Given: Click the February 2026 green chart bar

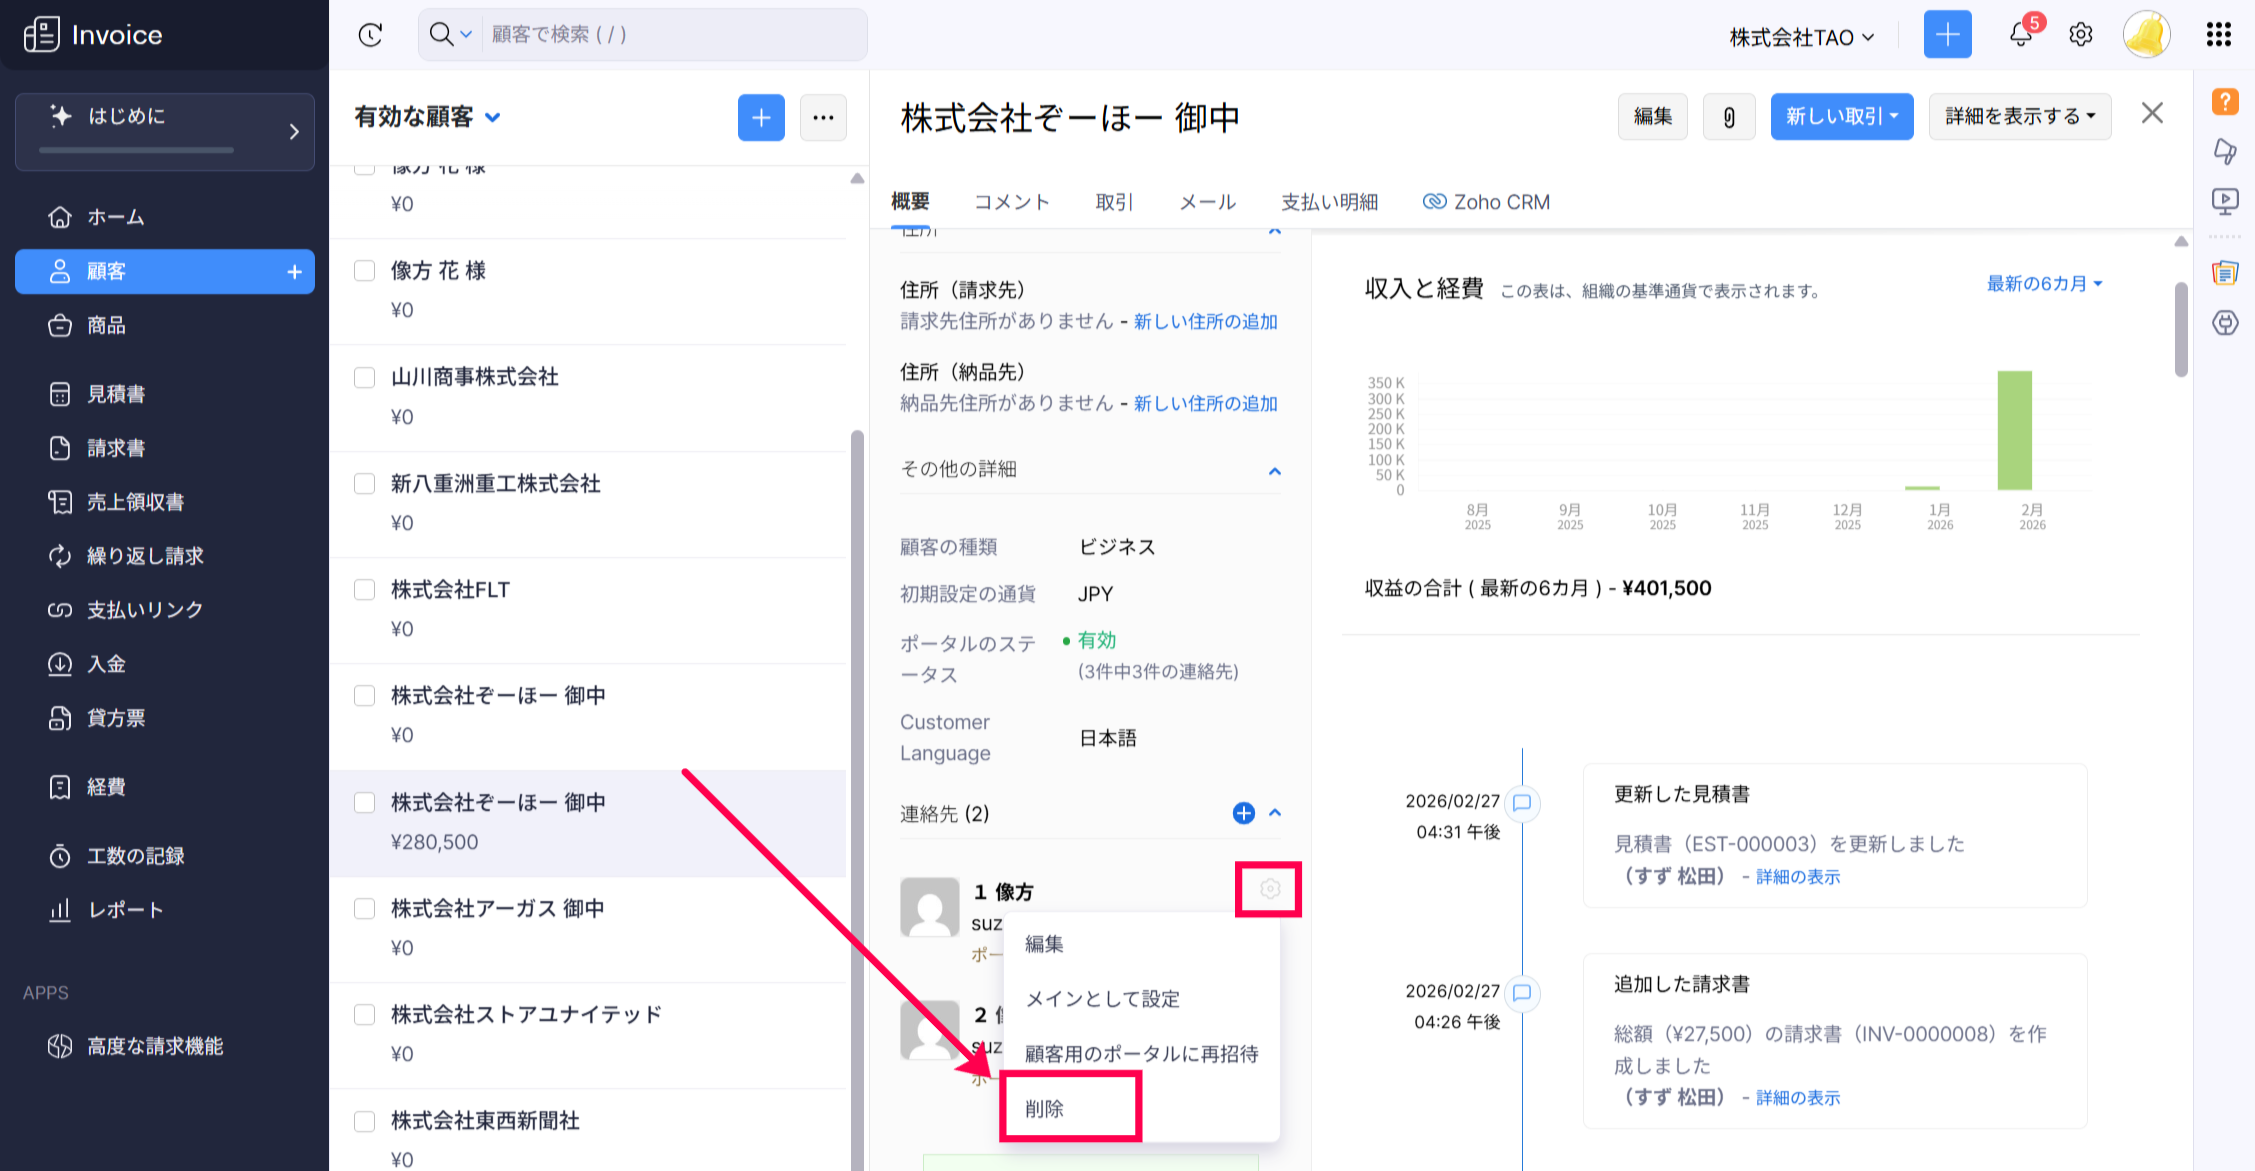Looking at the screenshot, I should click(2014, 430).
